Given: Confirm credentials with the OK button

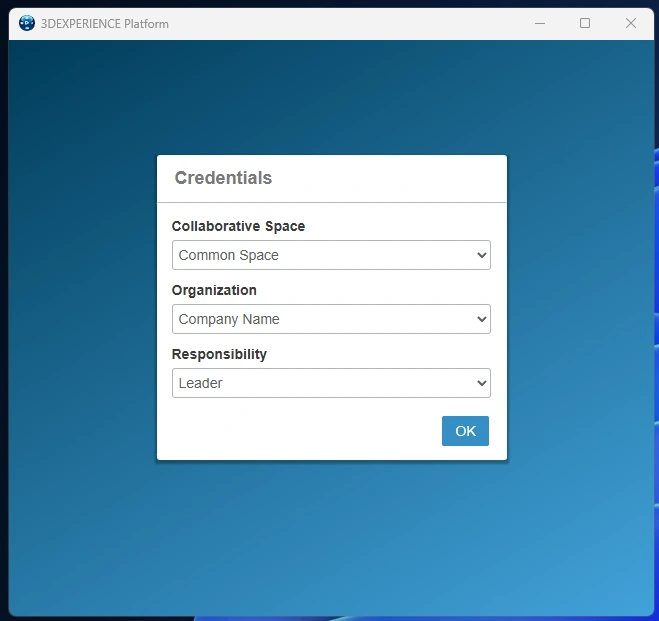Looking at the screenshot, I should [x=465, y=431].
